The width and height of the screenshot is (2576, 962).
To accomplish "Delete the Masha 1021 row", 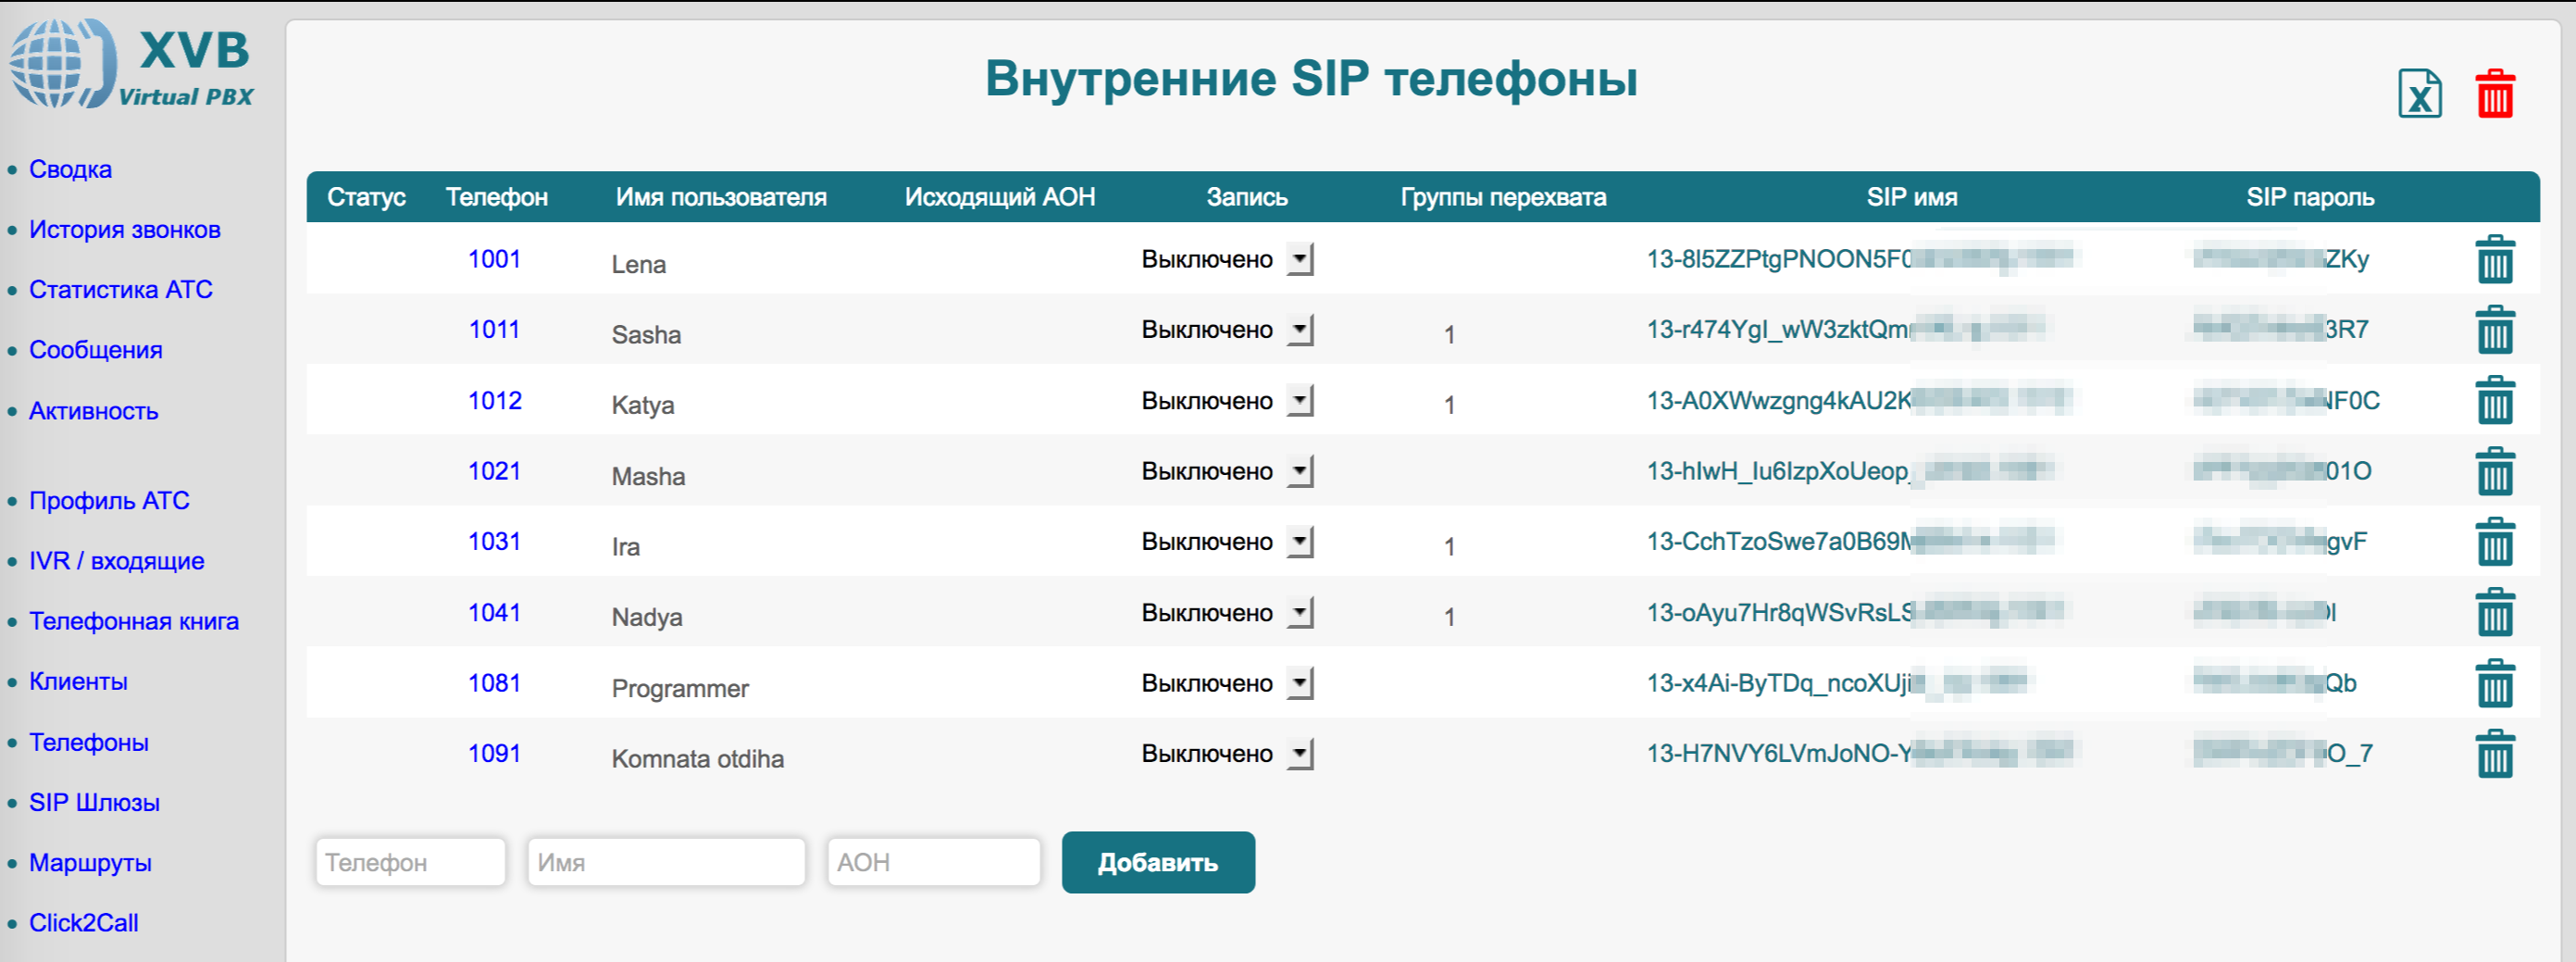I will click(x=2494, y=471).
